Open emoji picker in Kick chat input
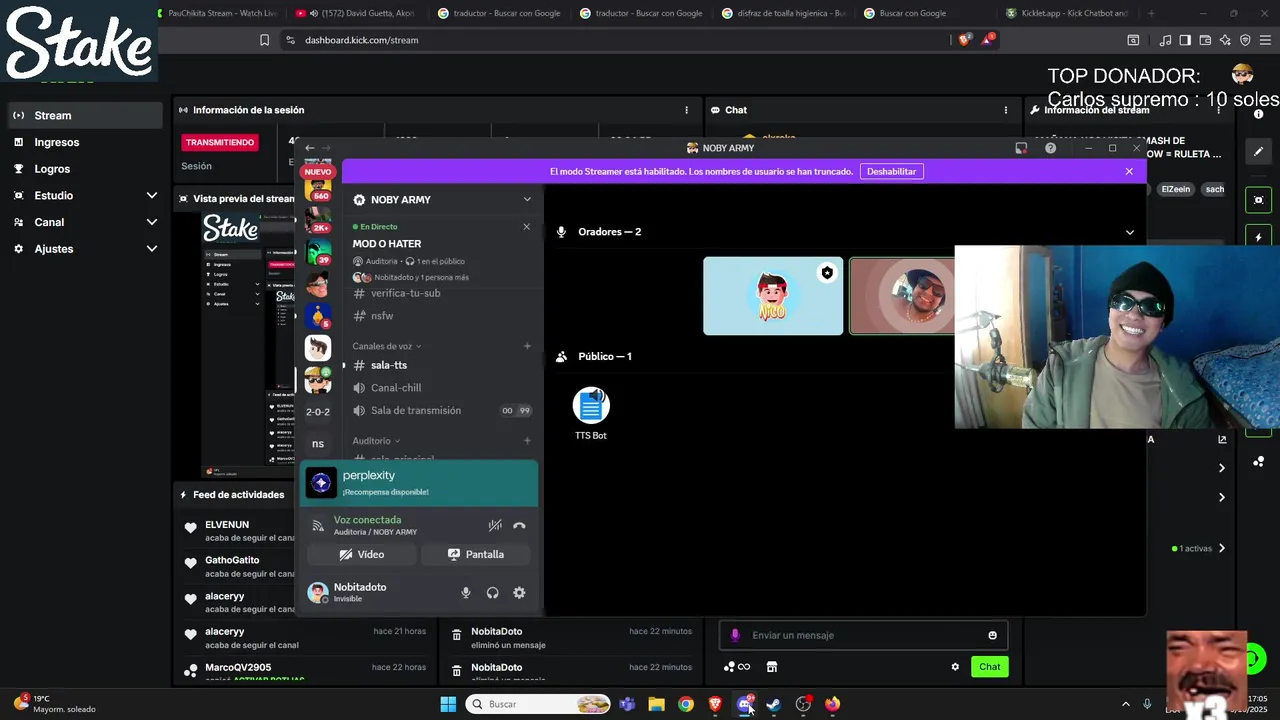The height and width of the screenshot is (720, 1280). 992,635
